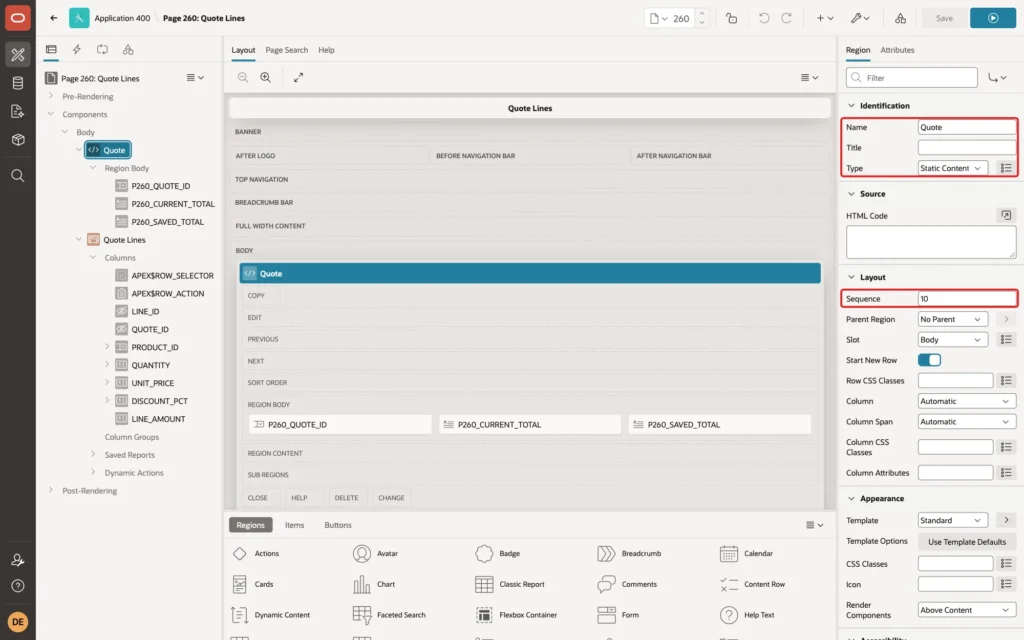Open the Parent Region dropdown
Viewport: 1024px width, 640px height.
pos(952,319)
